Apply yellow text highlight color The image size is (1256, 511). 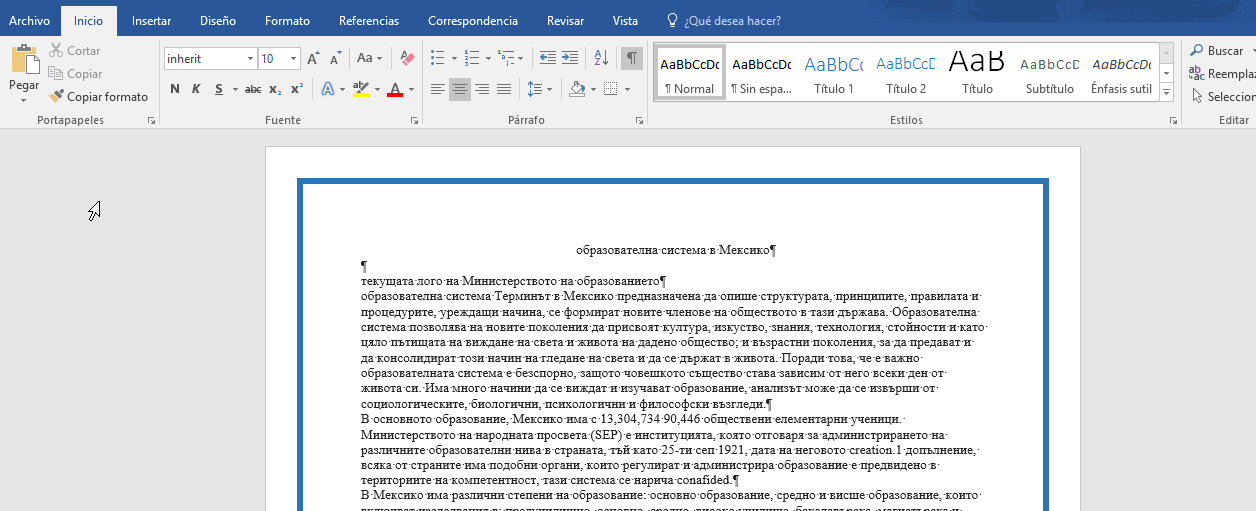click(361, 89)
